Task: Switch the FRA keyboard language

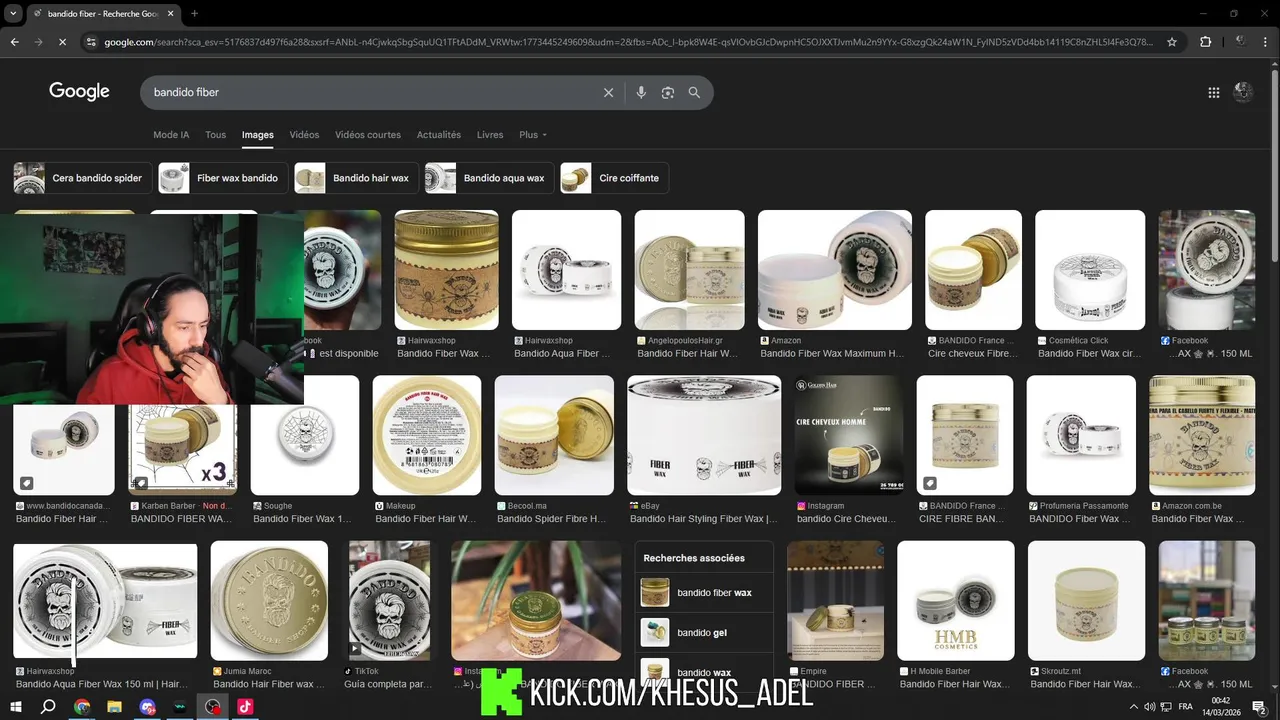Action: point(1185,707)
